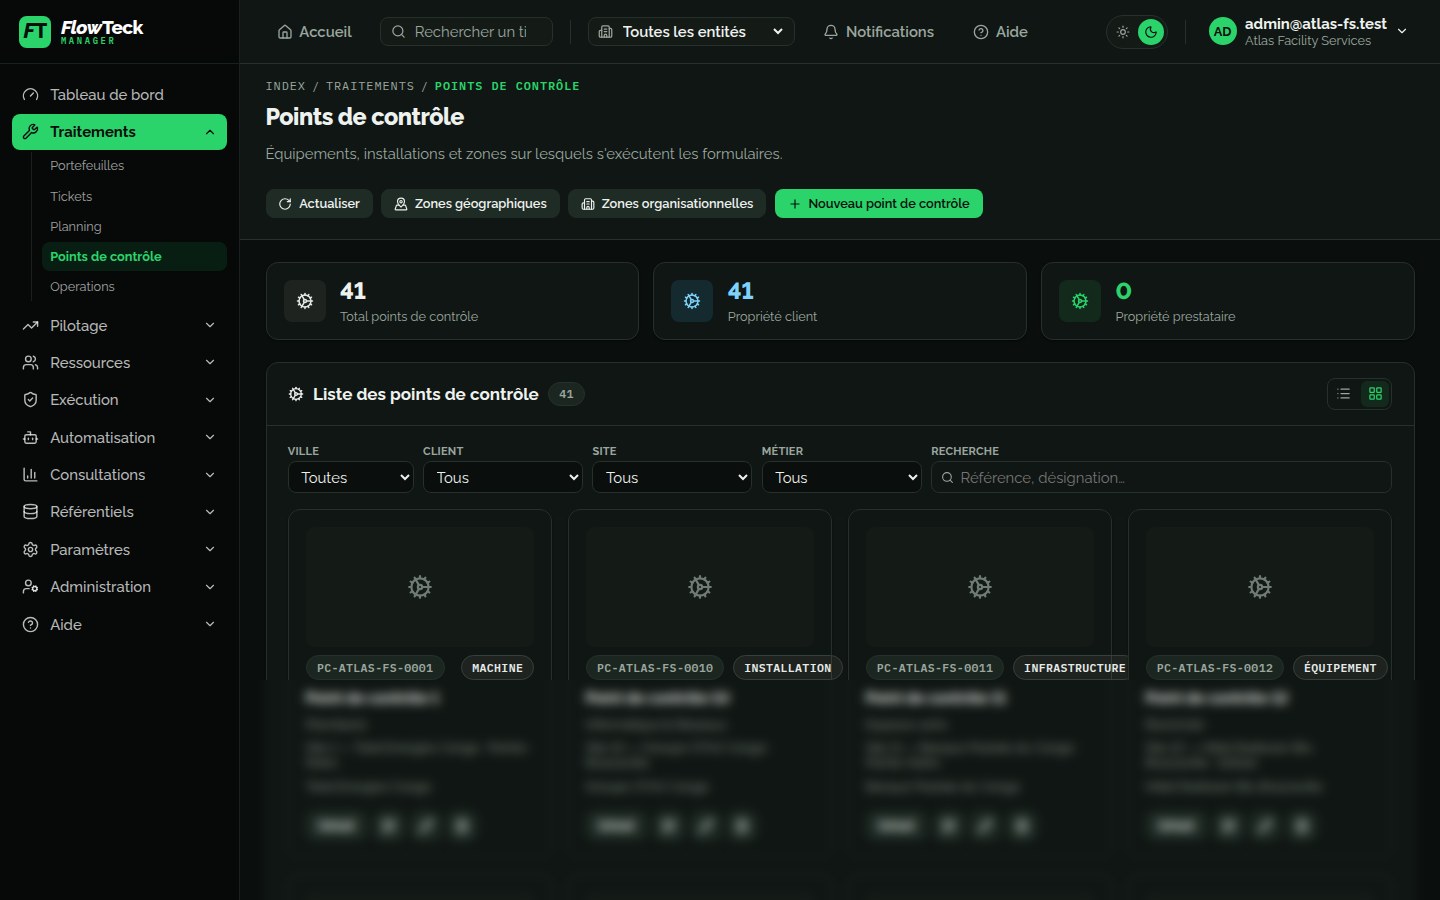Expand the Pilotage sidebar section

[x=119, y=325]
